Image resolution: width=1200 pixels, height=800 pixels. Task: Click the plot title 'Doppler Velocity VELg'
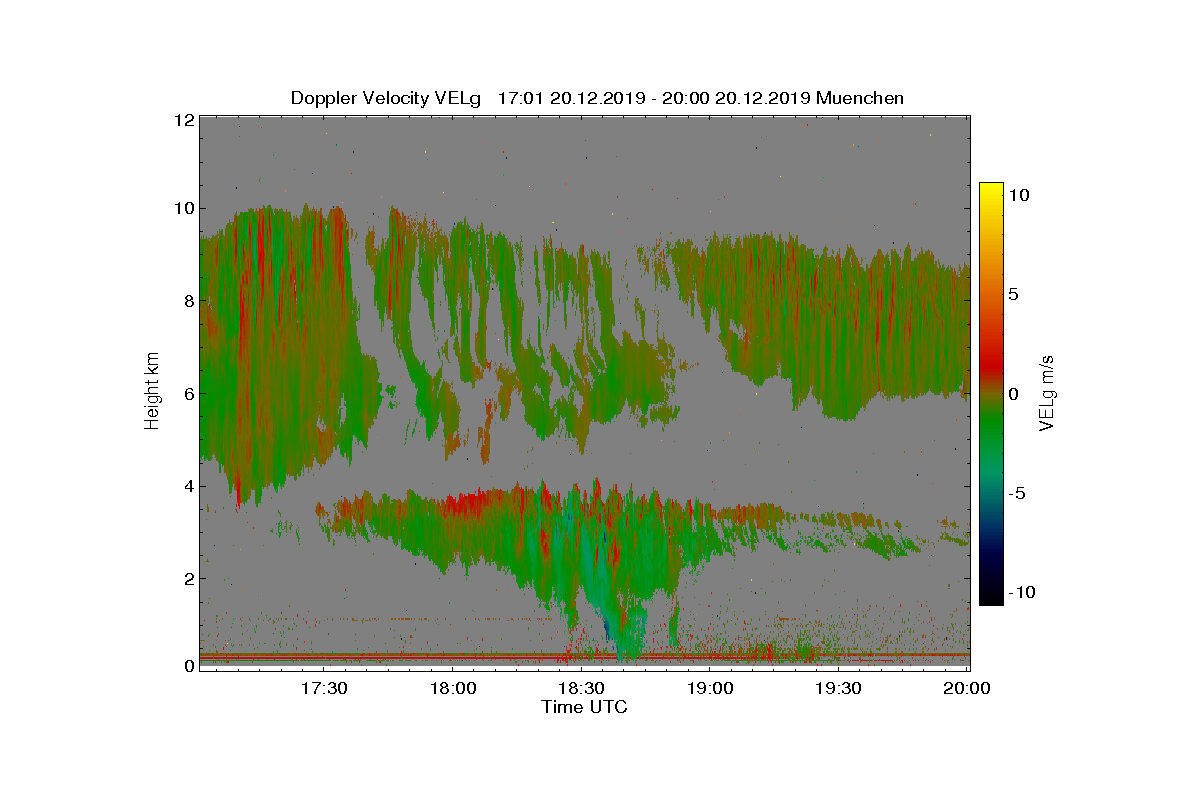tap(385, 98)
